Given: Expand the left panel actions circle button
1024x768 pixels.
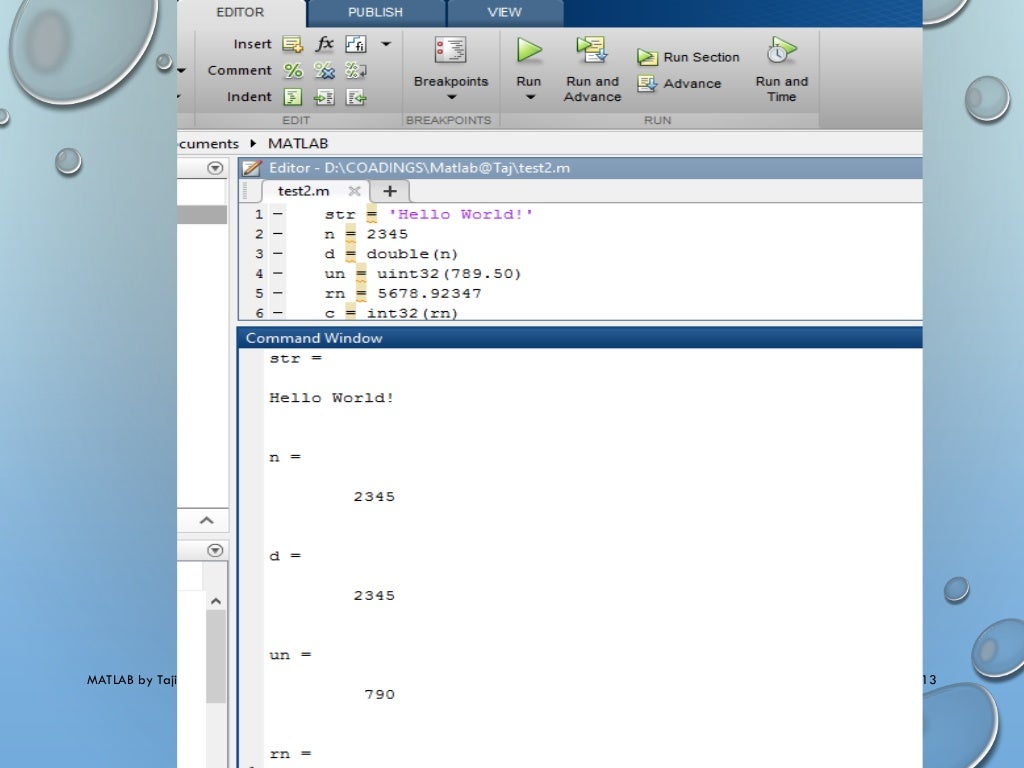Looking at the screenshot, I should (x=214, y=168).
